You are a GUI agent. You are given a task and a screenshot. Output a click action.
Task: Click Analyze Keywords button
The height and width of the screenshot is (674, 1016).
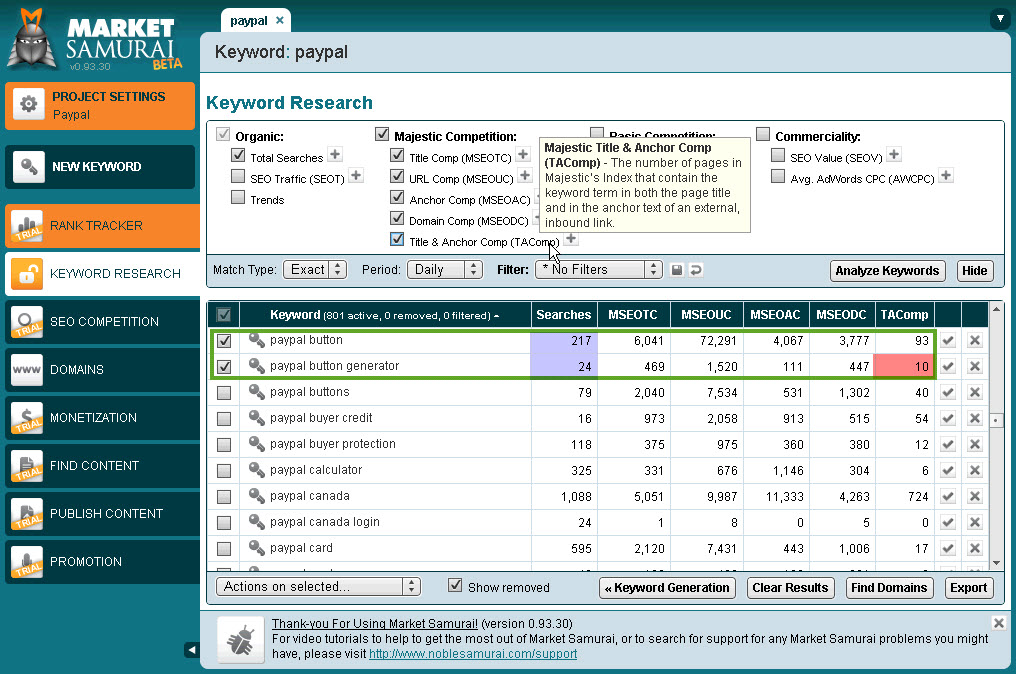887,271
